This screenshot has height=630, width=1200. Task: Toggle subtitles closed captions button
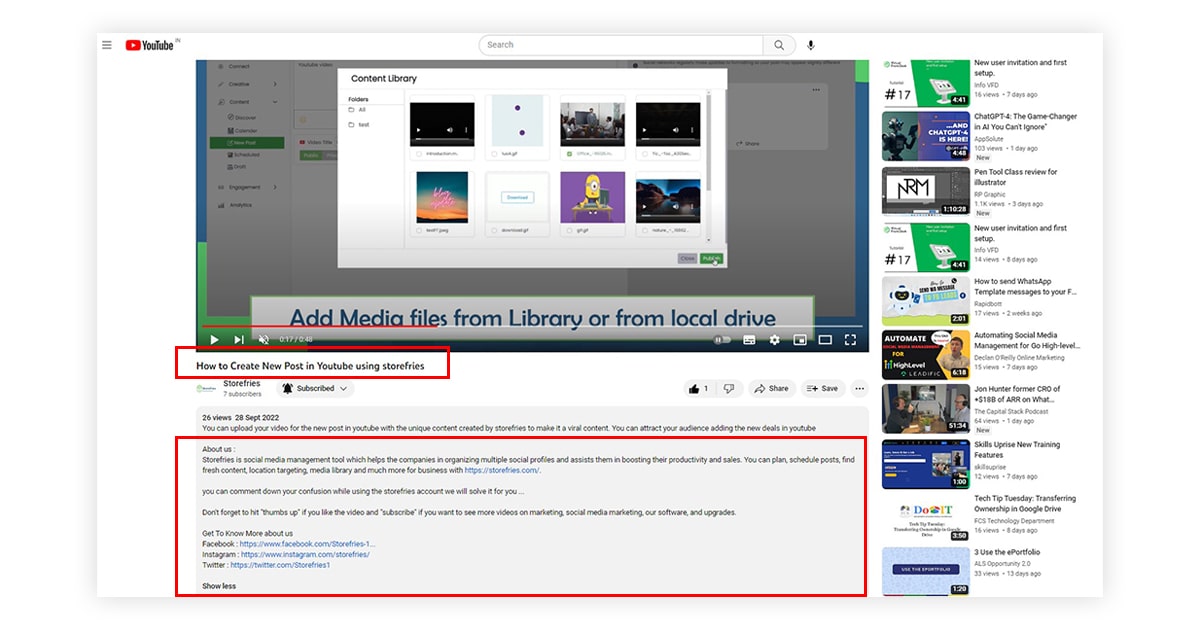tap(749, 340)
